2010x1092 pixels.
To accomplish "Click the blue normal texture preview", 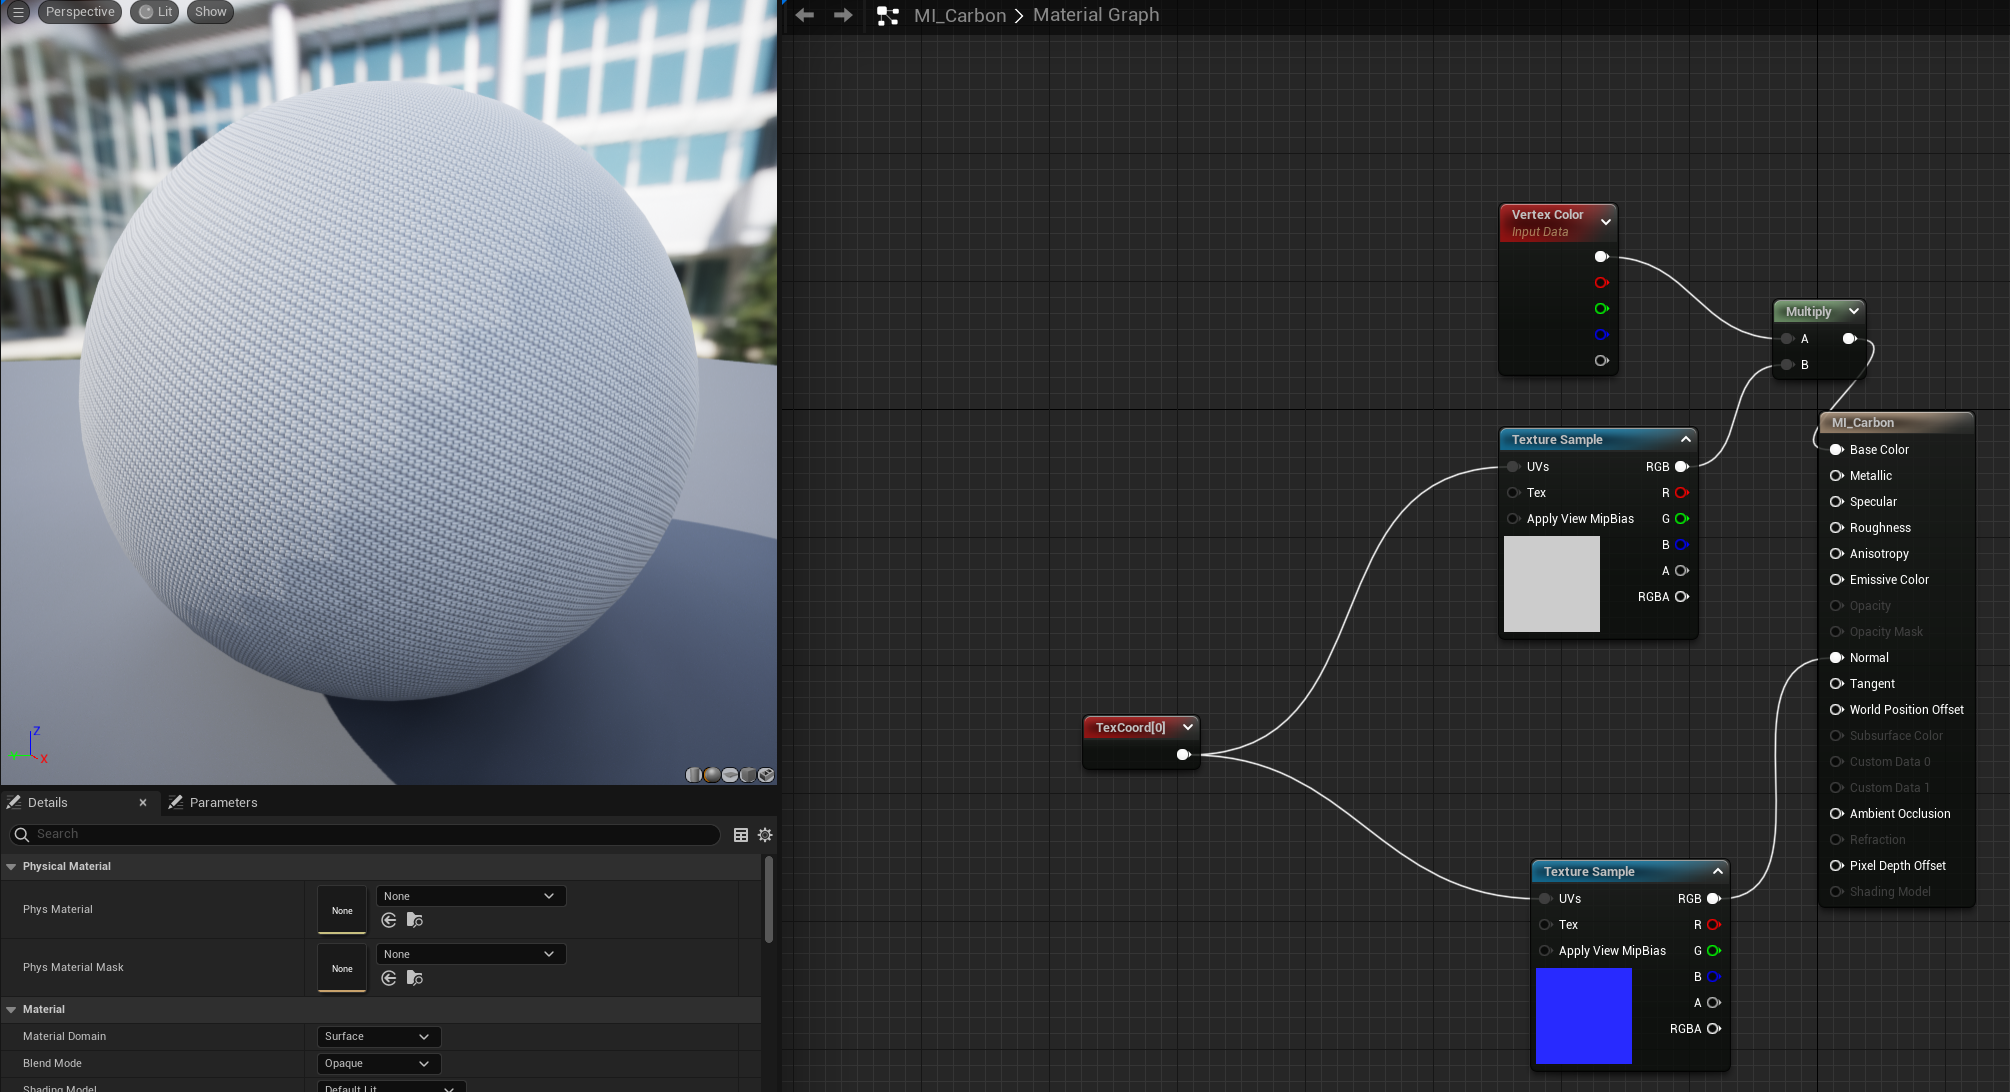I will coord(1583,1015).
